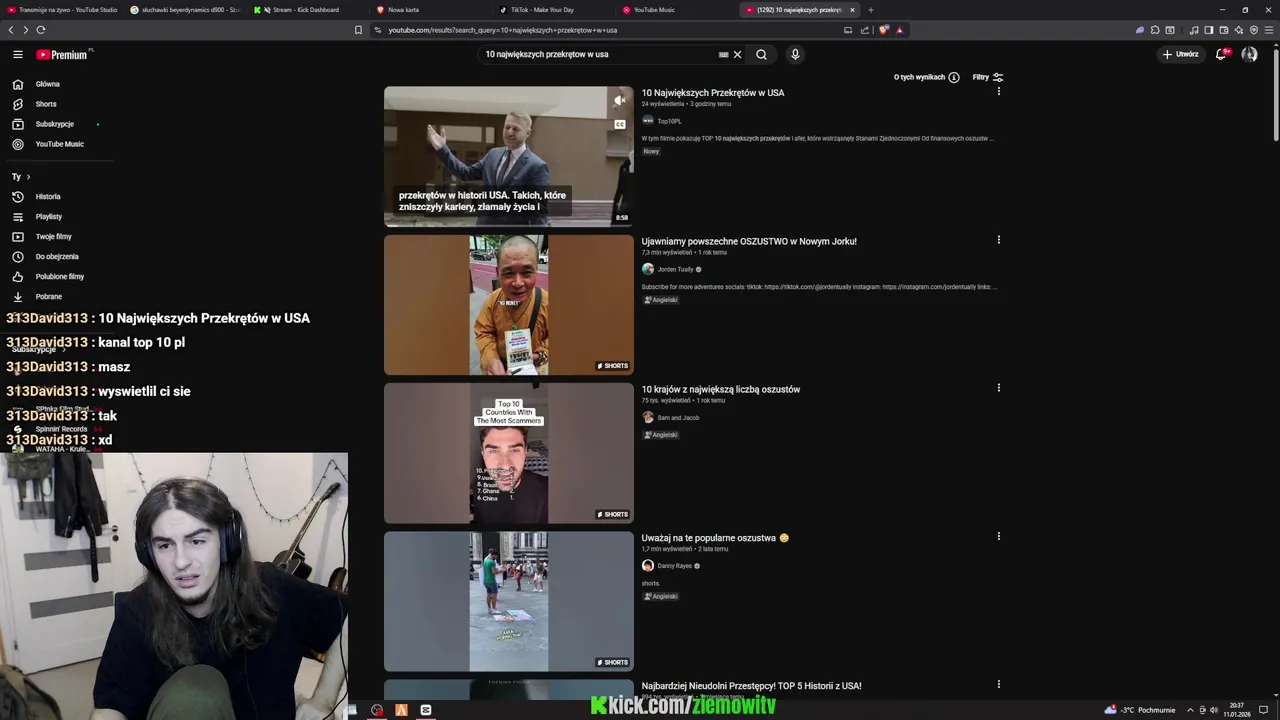Open Twoje filmy in sidebar
This screenshot has height=720, width=1280.
(x=56, y=237)
